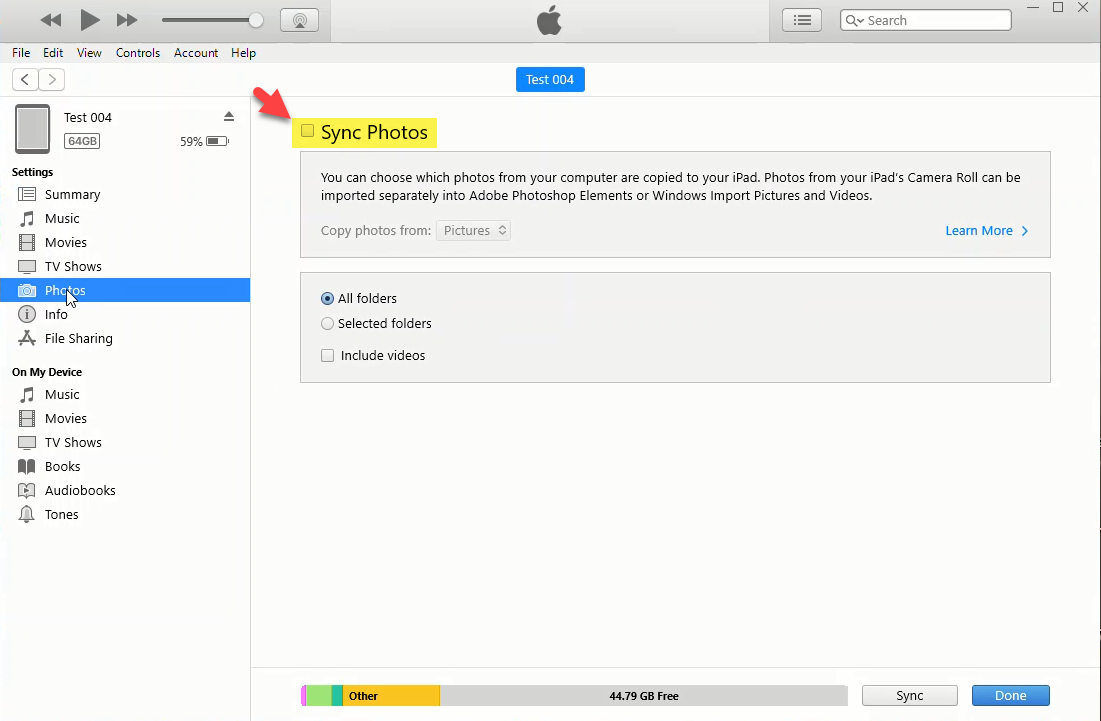Open the AirPlay output icon
The height and width of the screenshot is (721, 1101).
click(x=299, y=20)
